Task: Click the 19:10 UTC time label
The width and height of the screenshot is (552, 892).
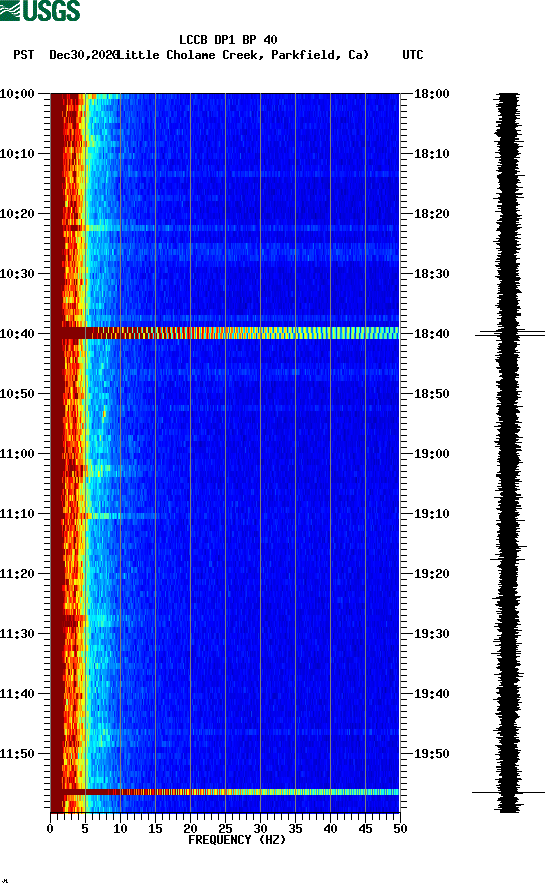Action: point(432,514)
